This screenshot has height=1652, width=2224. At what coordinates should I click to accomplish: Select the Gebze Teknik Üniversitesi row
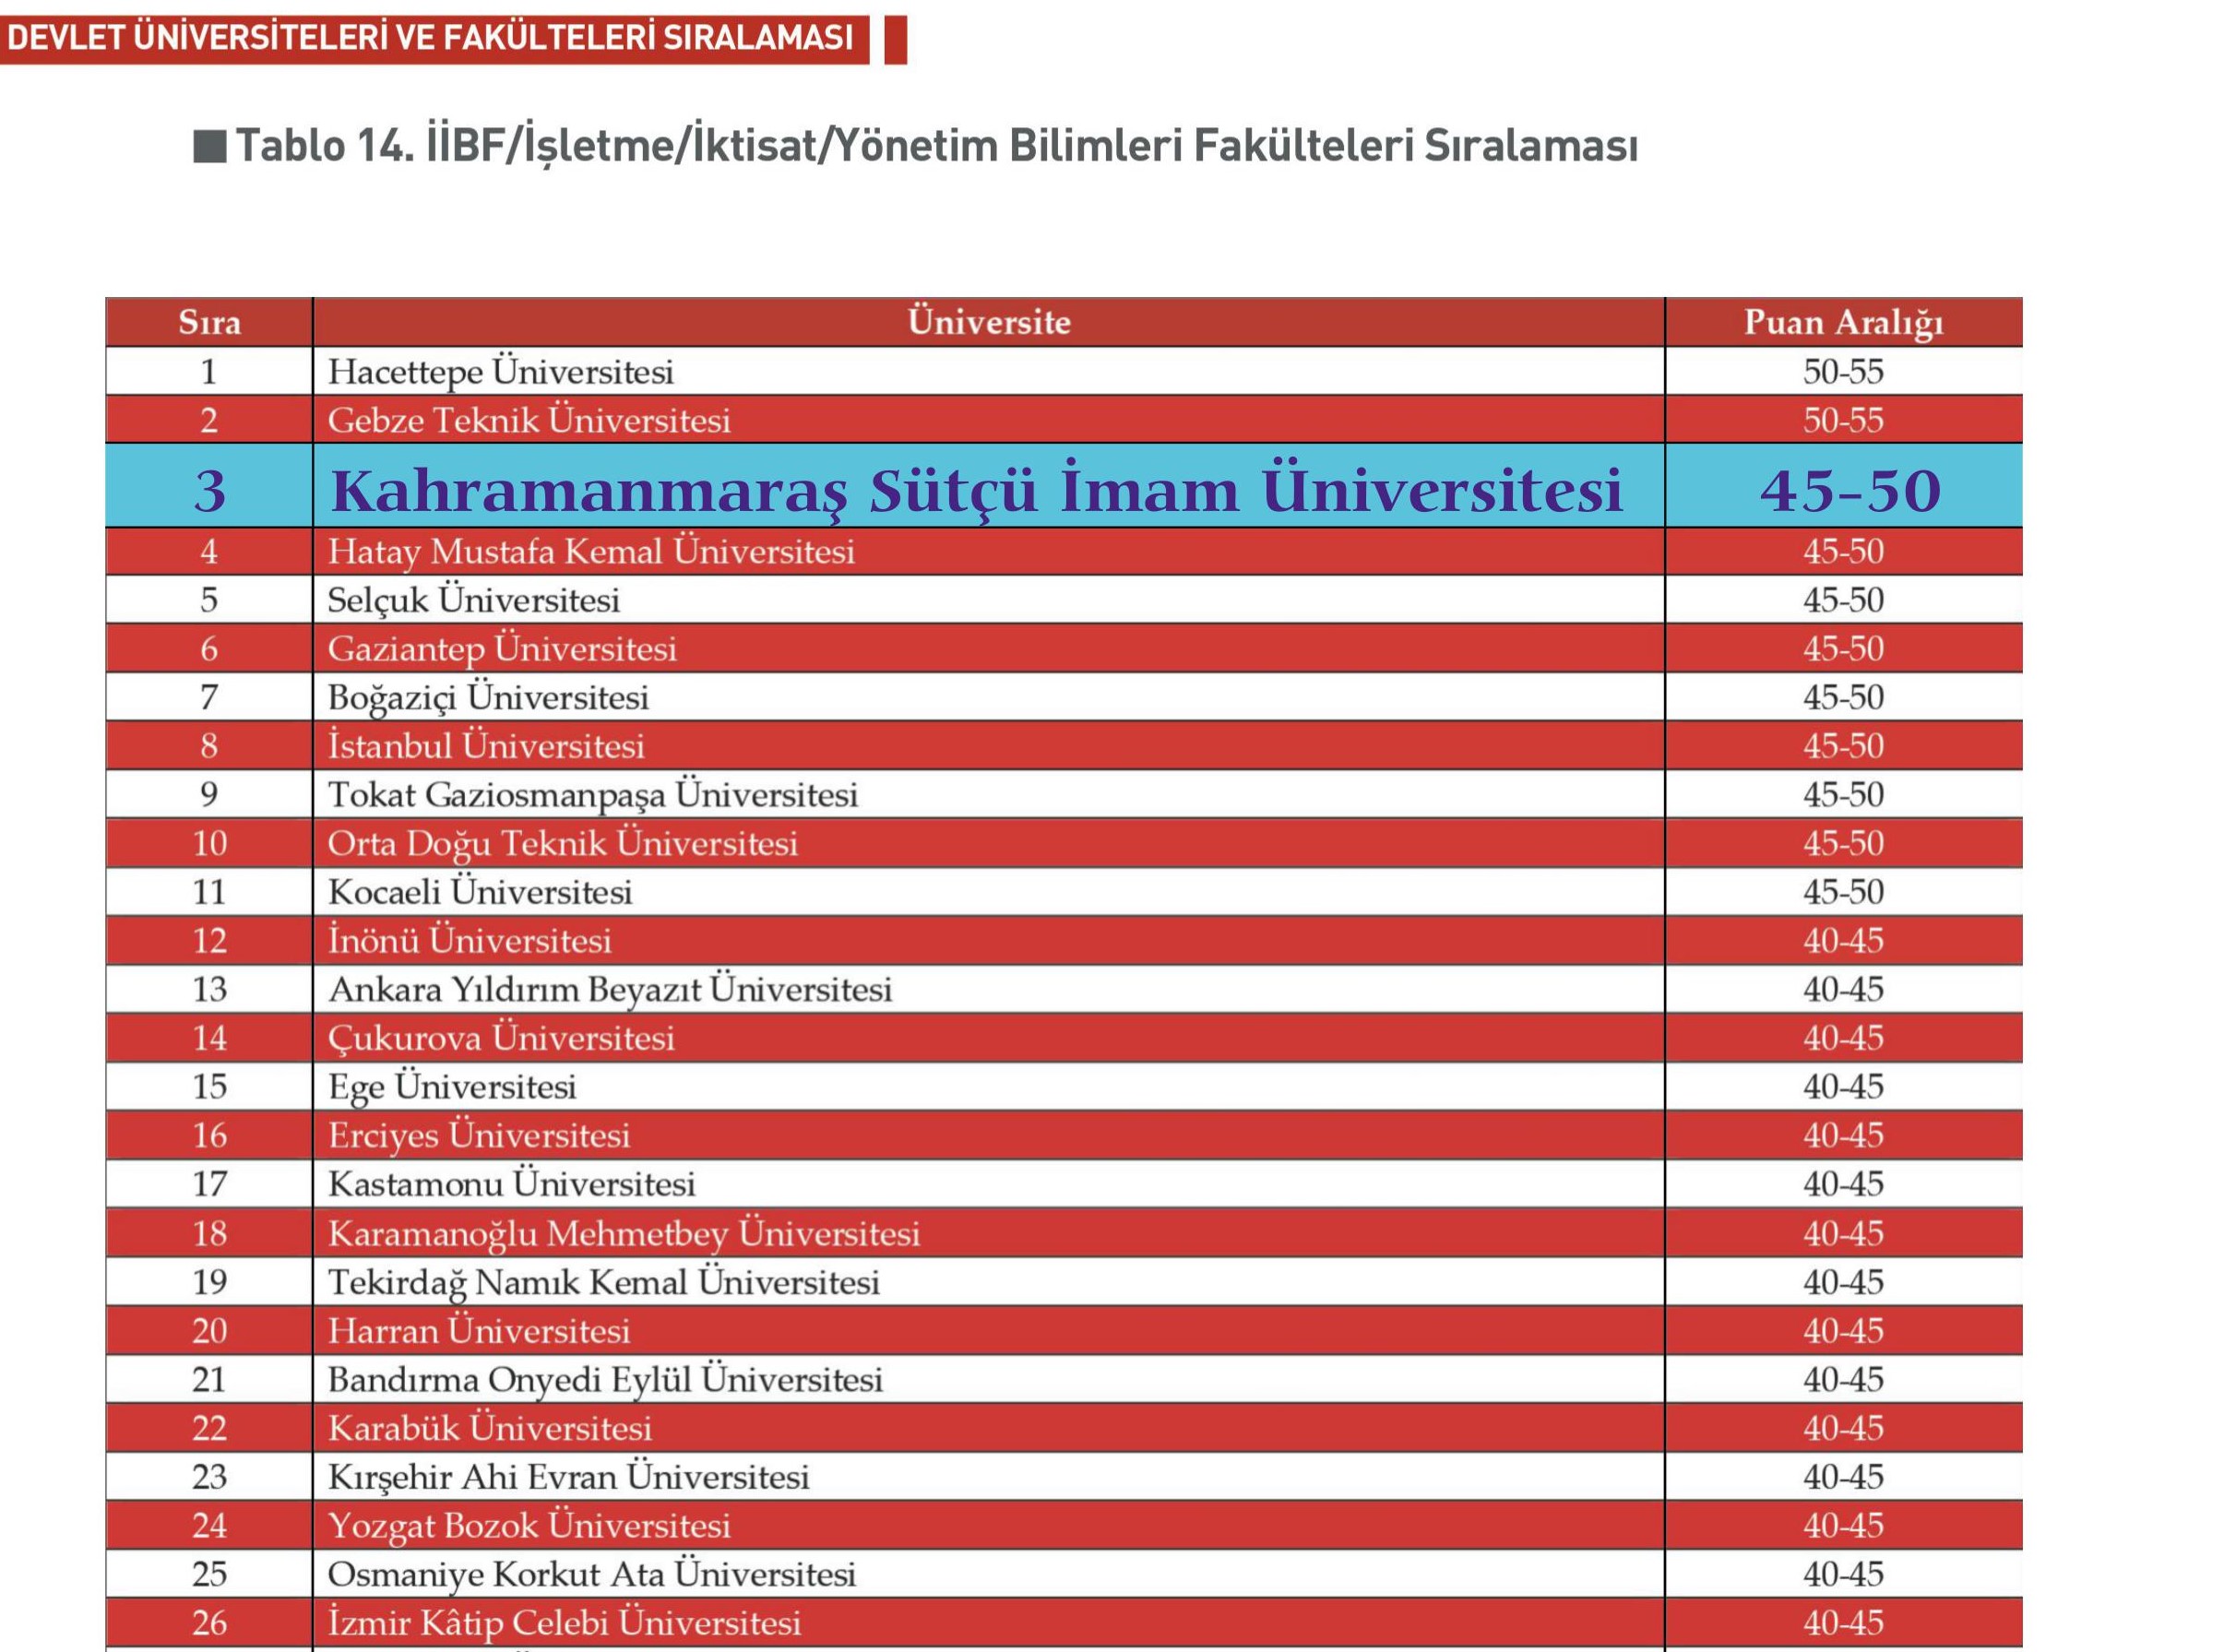point(529,420)
